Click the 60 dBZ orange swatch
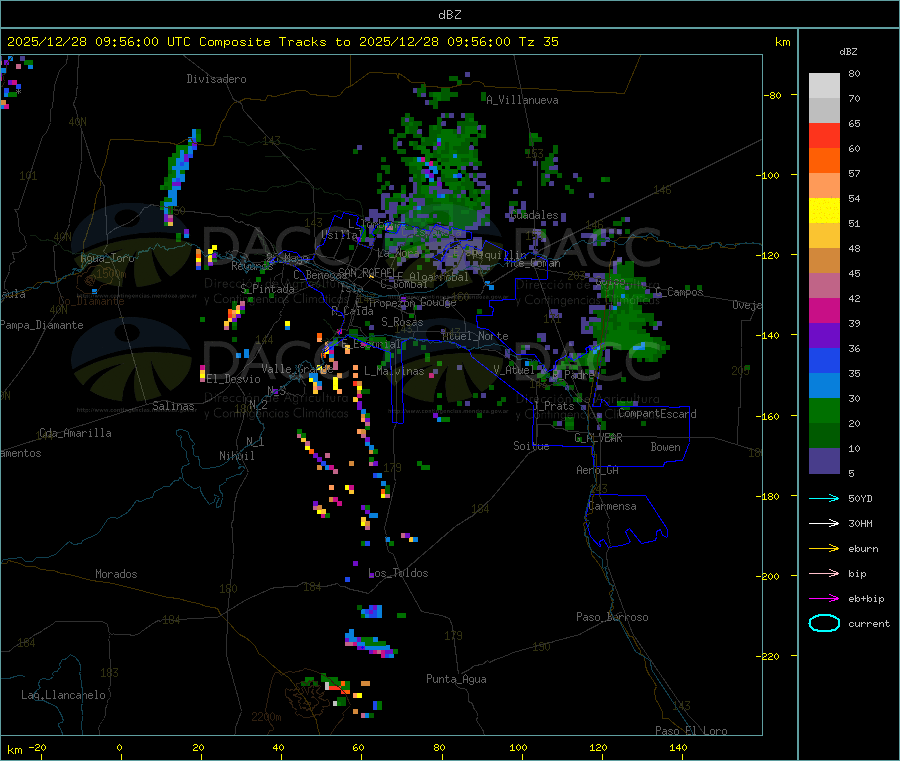900x761 pixels. click(x=824, y=161)
